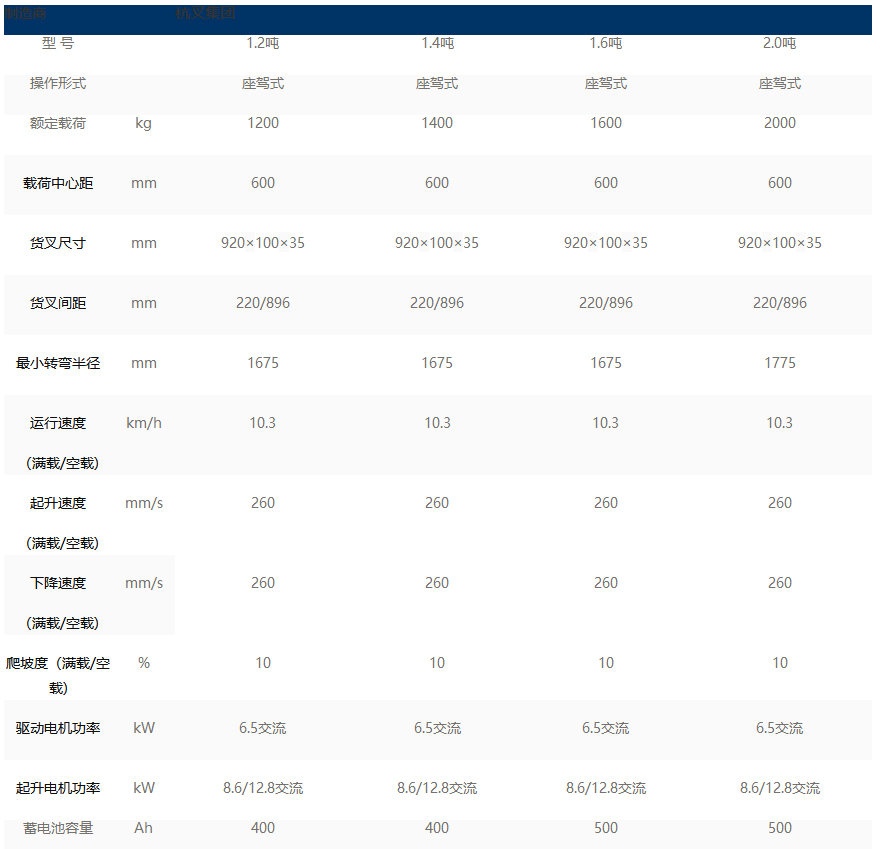Click the mm unit for 载荷中心距
This screenshot has width=880, height=849.
(x=144, y=183)
